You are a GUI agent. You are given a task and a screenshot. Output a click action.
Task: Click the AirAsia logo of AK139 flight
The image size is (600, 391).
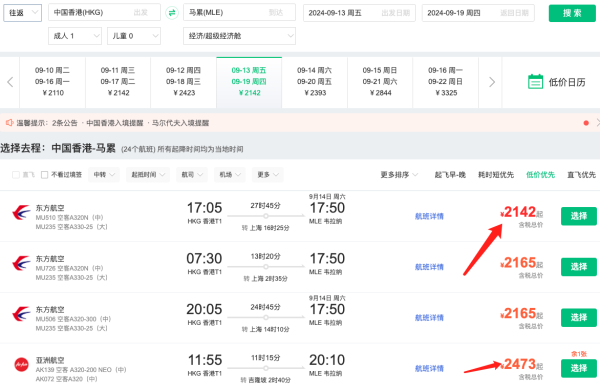pos(21,364)
